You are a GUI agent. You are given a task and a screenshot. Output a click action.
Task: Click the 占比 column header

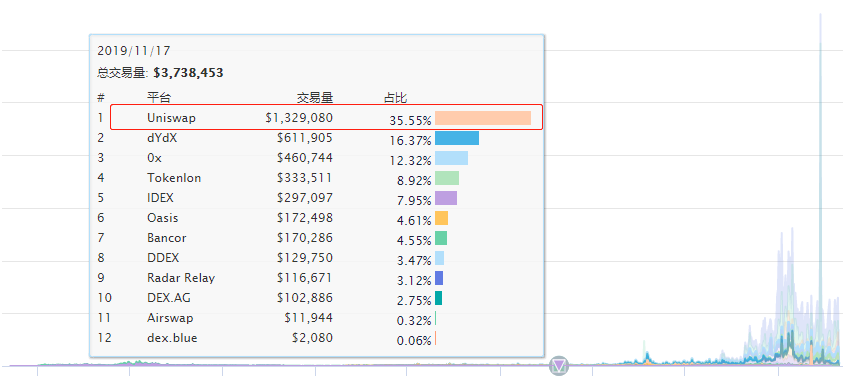tap(395, 98)
